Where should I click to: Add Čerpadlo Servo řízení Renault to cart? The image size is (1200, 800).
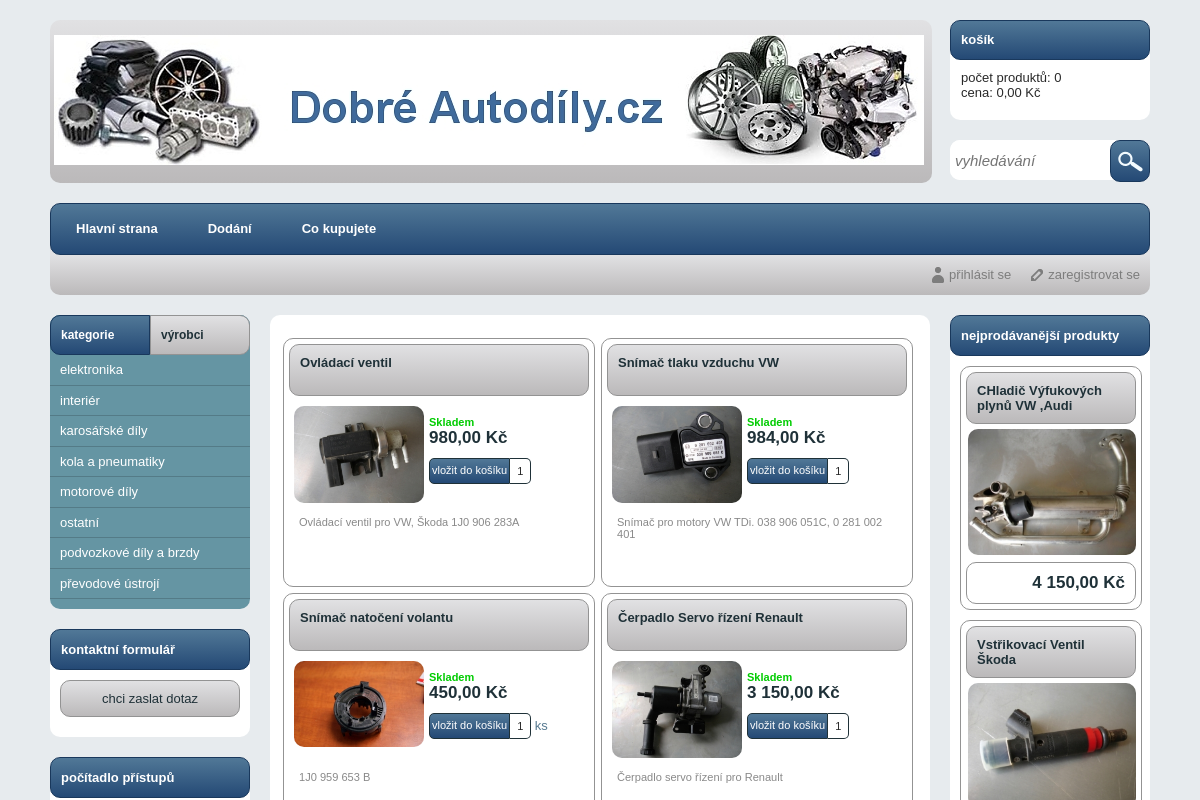(787, 726)
